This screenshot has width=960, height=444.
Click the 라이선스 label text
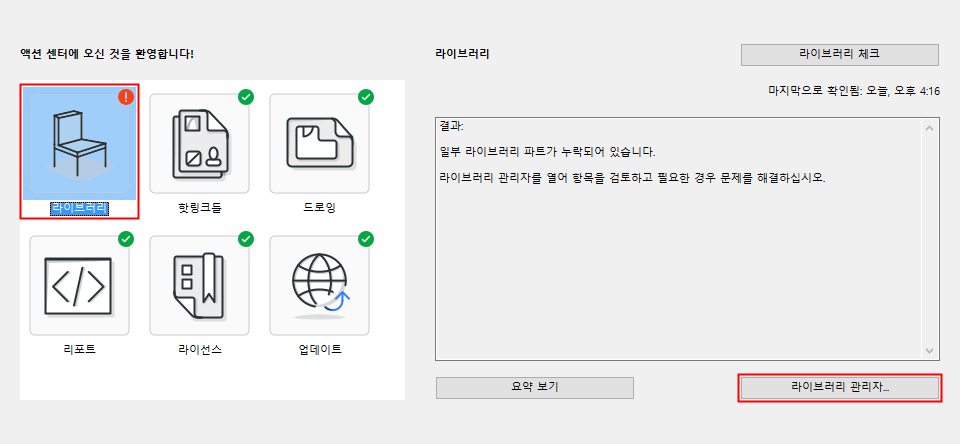coord(200,350)
